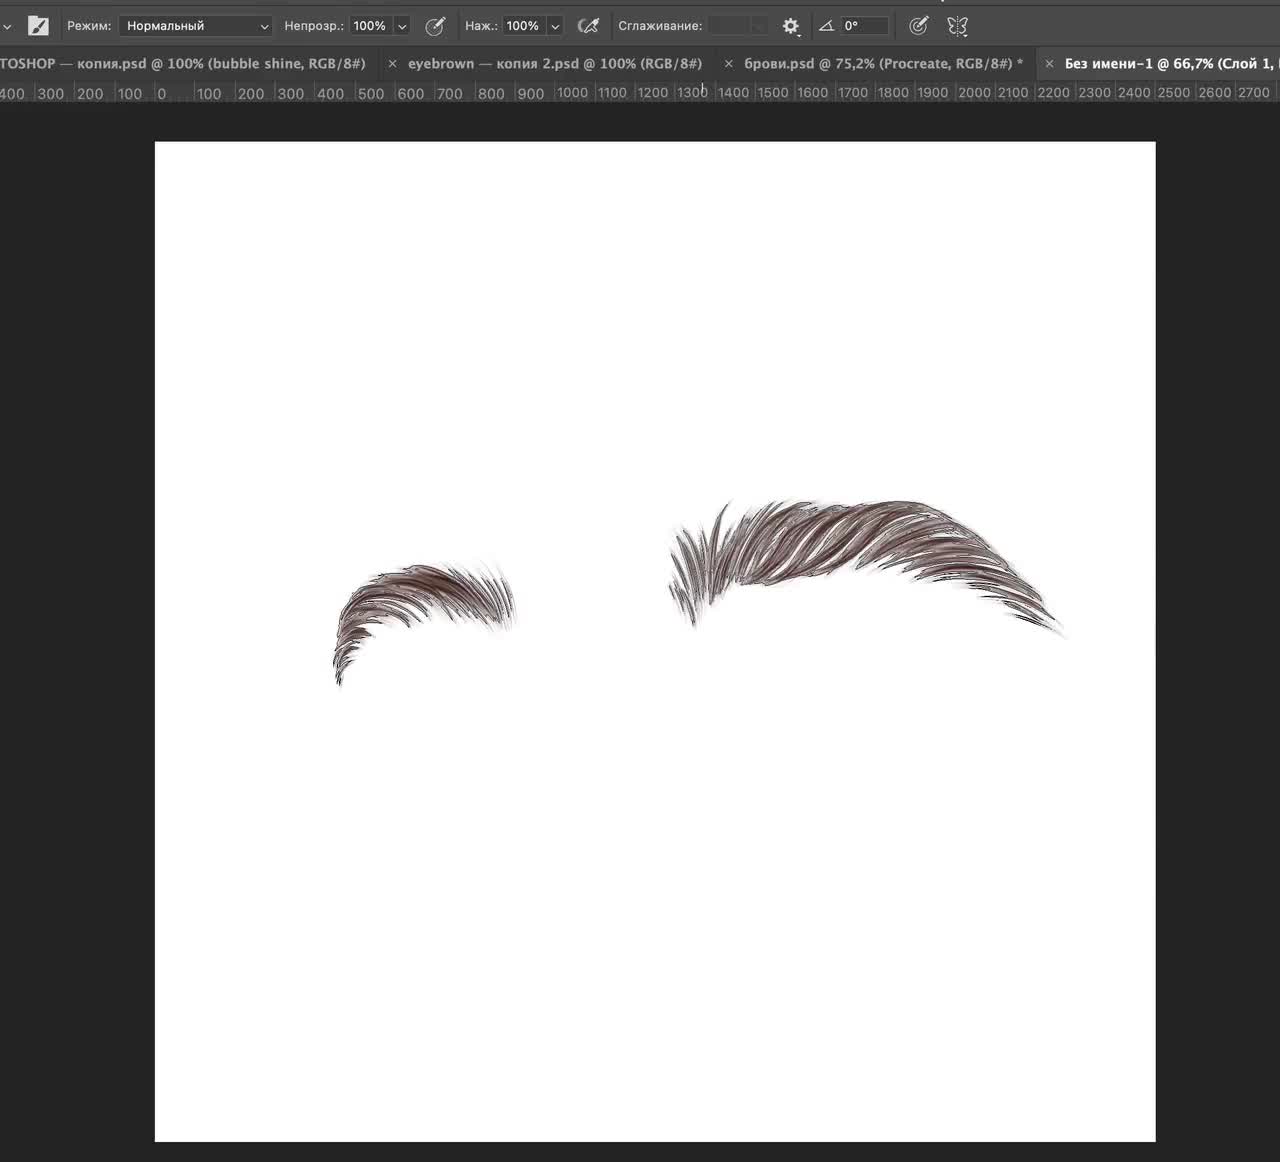The width and height of the screenshot is (1280, 1162).
Task: Open smoothing options gear icon
Action: click(791, 26)
